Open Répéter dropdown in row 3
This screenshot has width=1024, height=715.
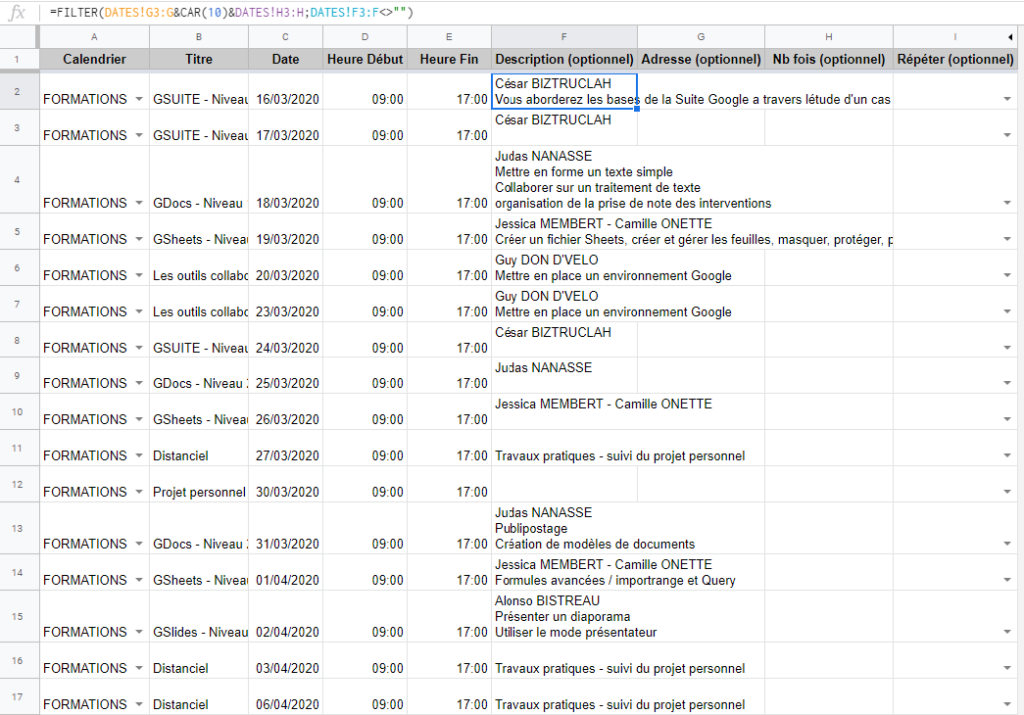[1008, 135]
